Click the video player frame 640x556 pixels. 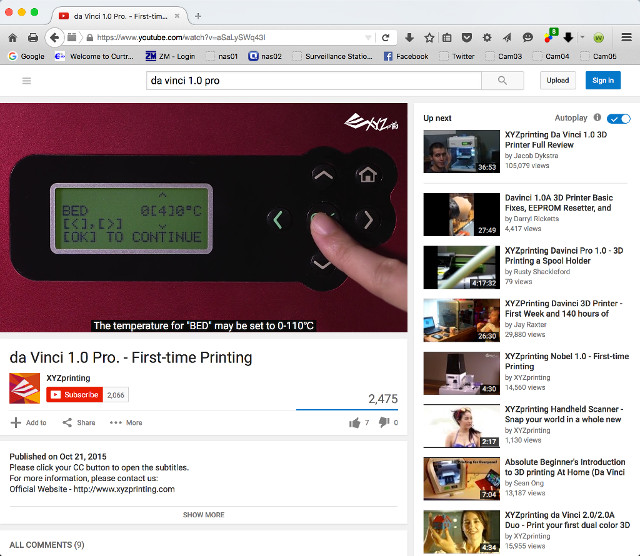tap(204, 217)
